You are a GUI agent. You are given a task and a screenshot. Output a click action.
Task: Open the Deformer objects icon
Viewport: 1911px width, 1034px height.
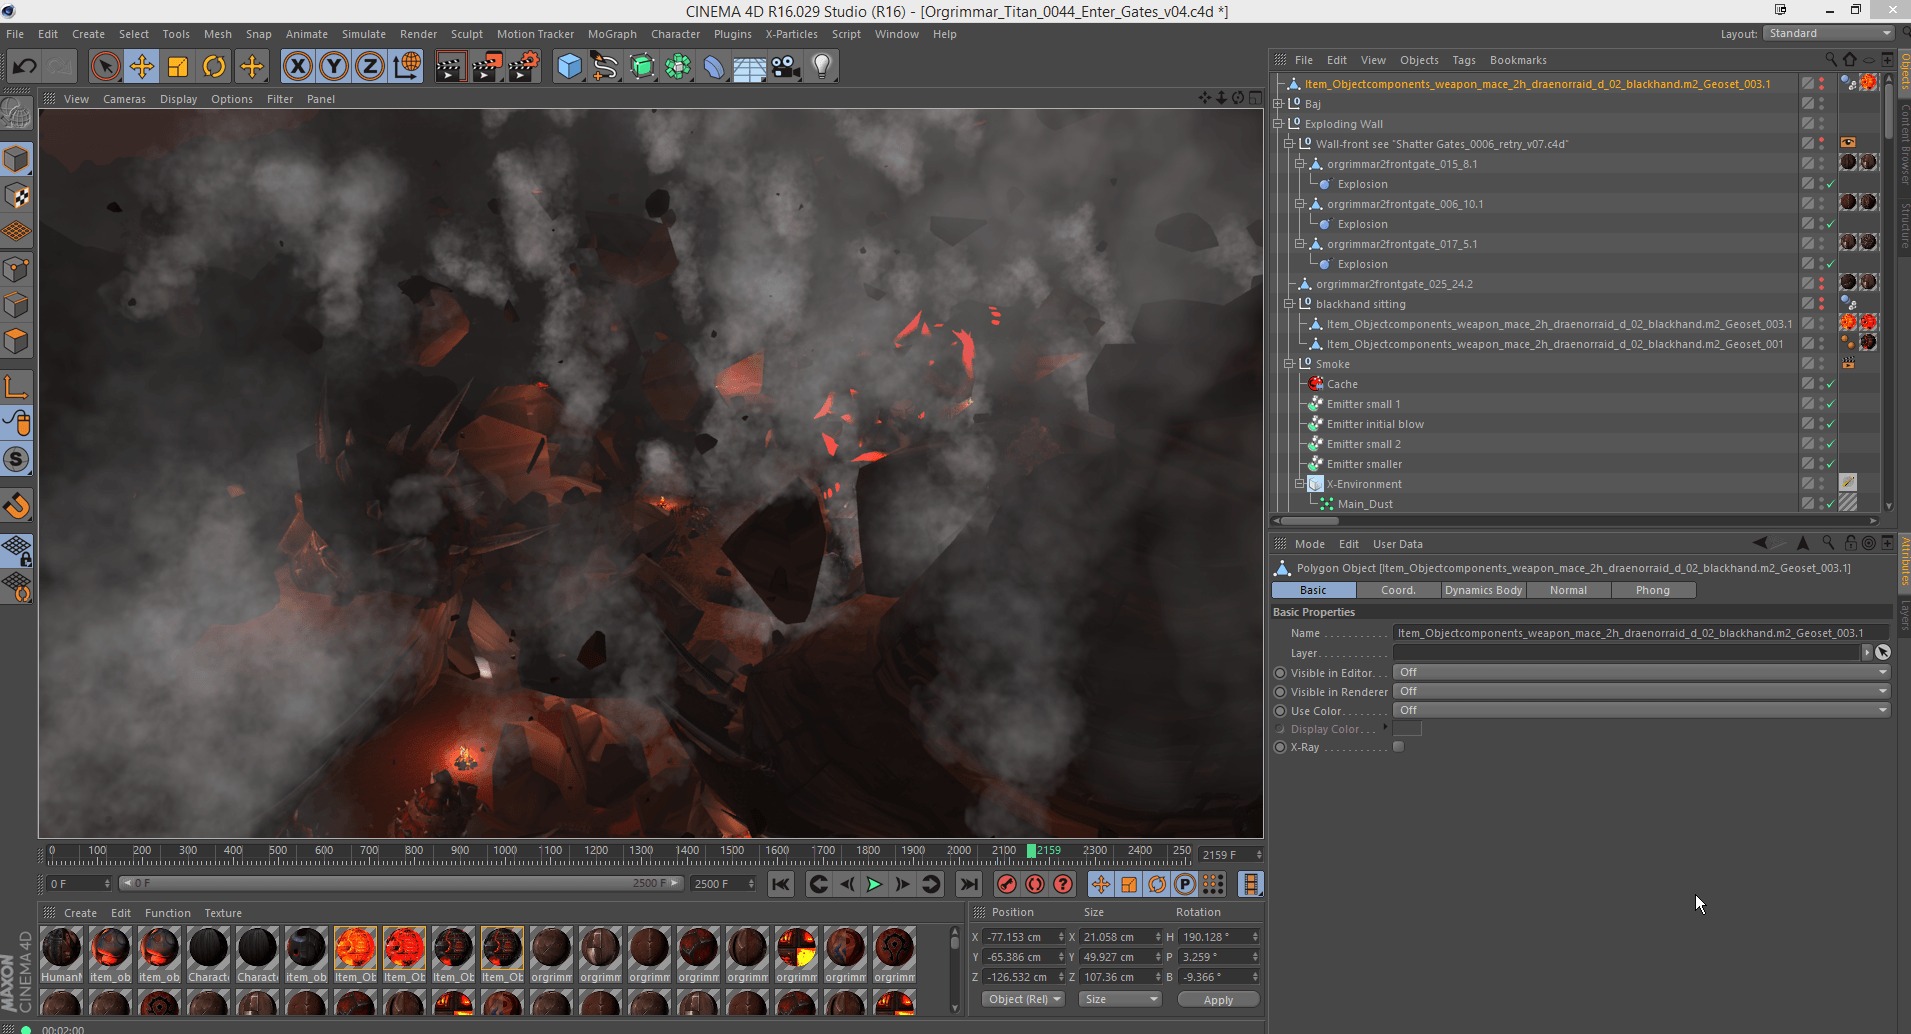tap(714, 67)
